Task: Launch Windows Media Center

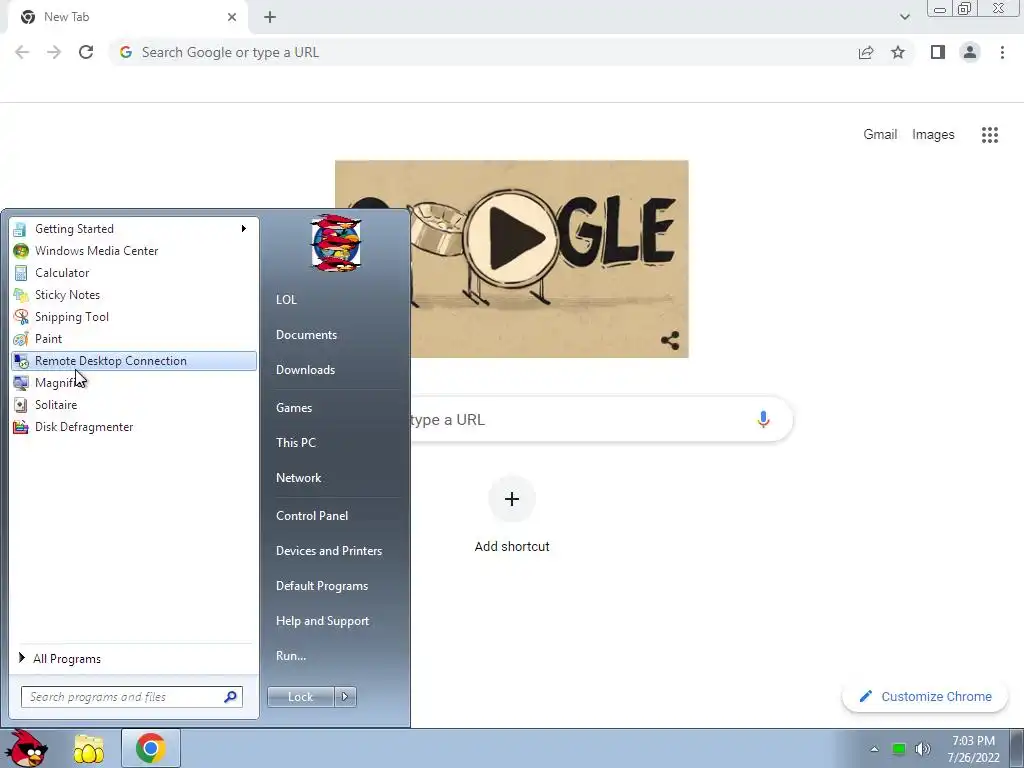Action: tap(134, 251)
